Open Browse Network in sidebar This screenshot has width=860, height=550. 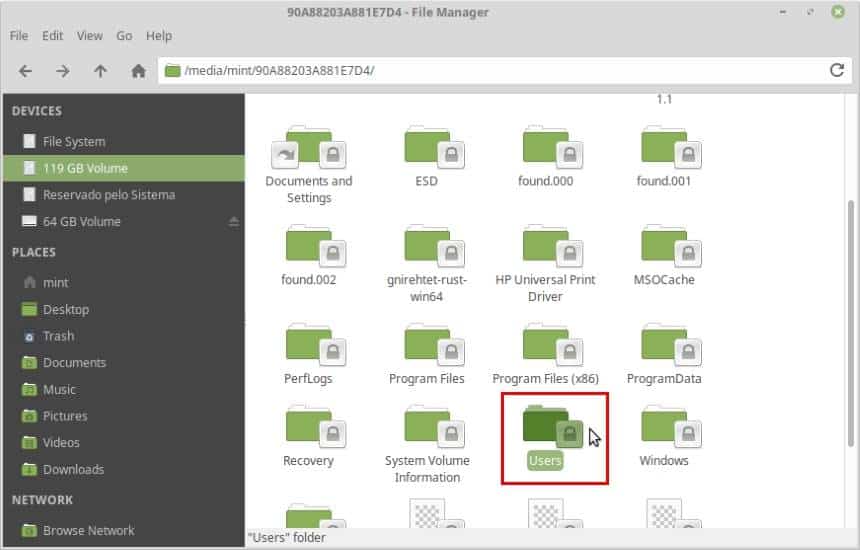pyautogui.click(x=124, y=530)
